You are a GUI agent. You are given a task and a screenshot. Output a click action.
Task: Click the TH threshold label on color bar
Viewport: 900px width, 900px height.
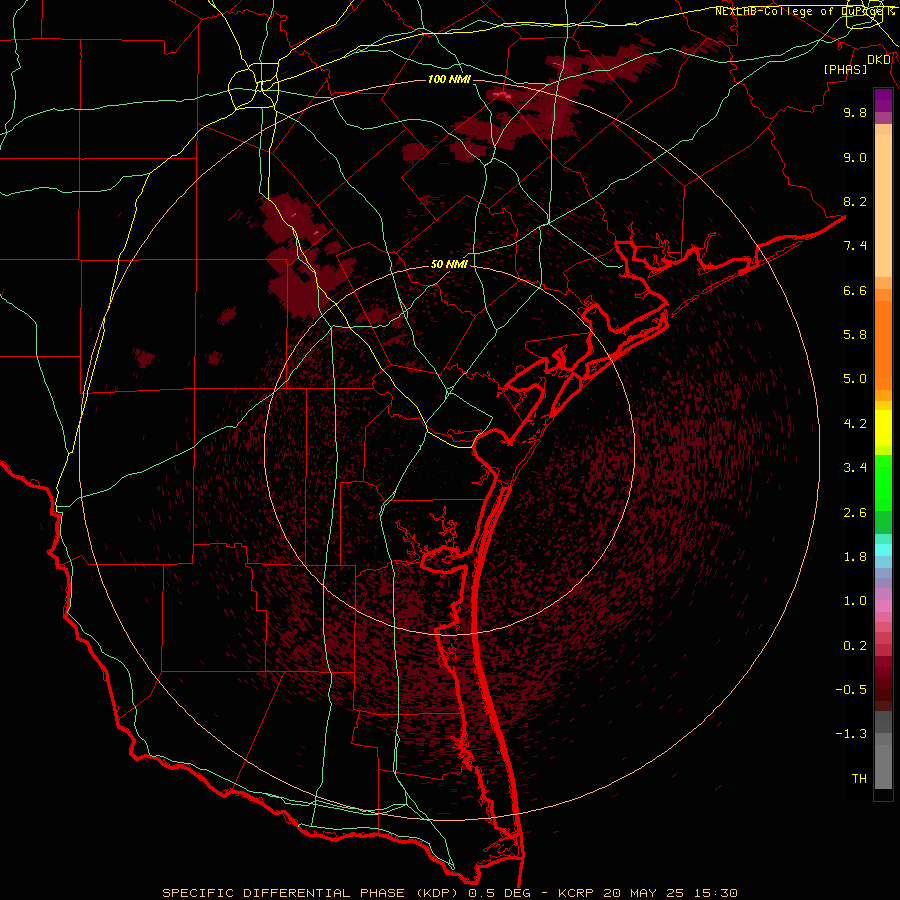click(859, 779)
